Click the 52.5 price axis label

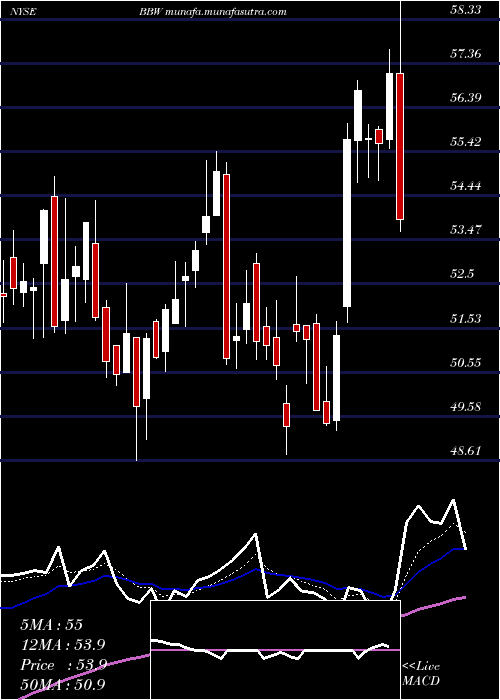[462, 274]
